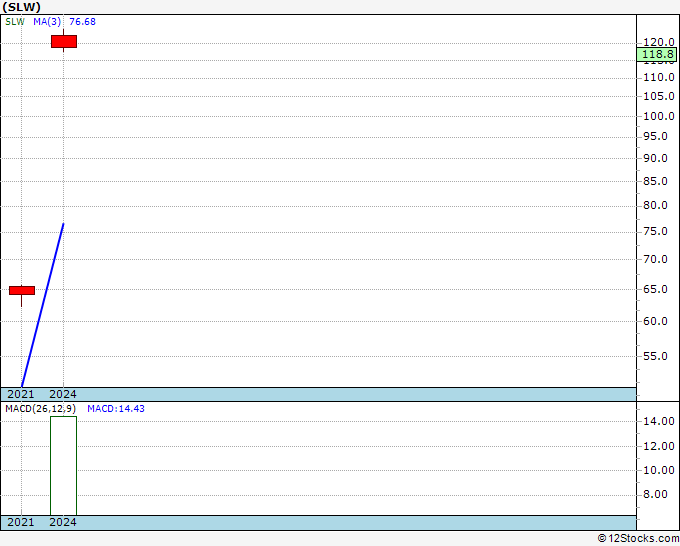Image resolution: width=680 pixels, height=546 pixels.
Task: Click the 85.0 price axis label
Action: pos(655,181)
